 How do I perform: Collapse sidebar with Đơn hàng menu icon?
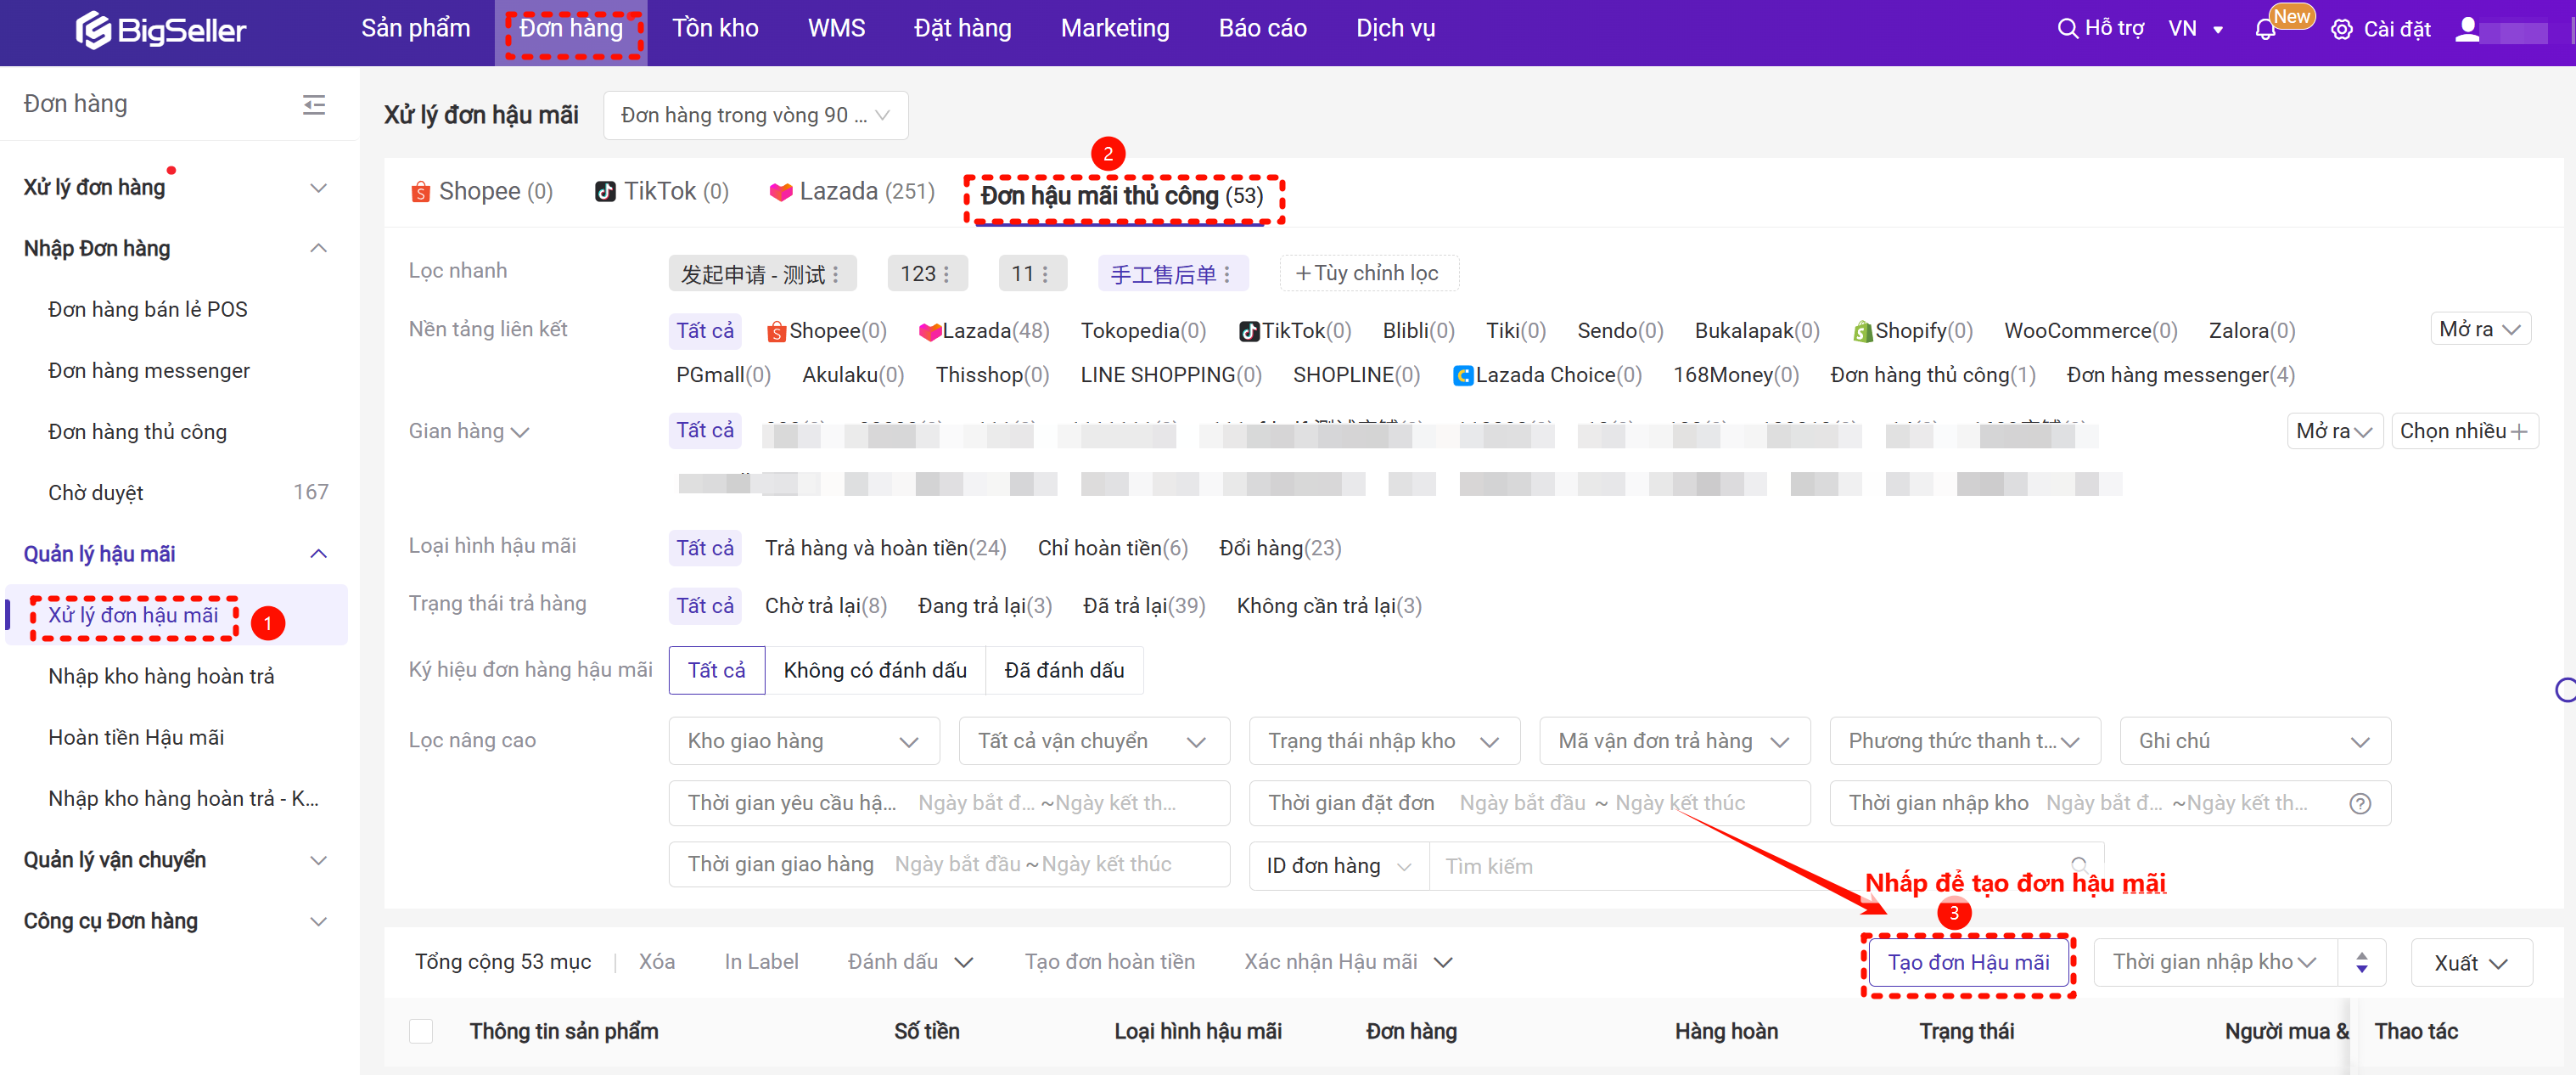point(314,104)
